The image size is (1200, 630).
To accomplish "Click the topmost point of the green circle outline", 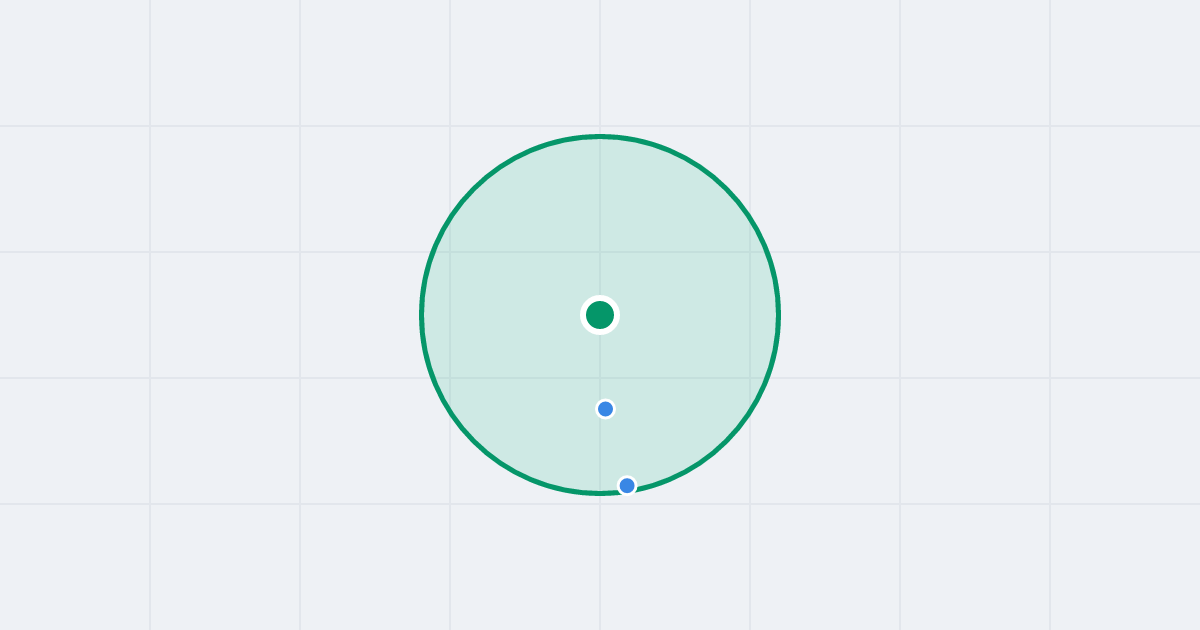I will 600,136.
